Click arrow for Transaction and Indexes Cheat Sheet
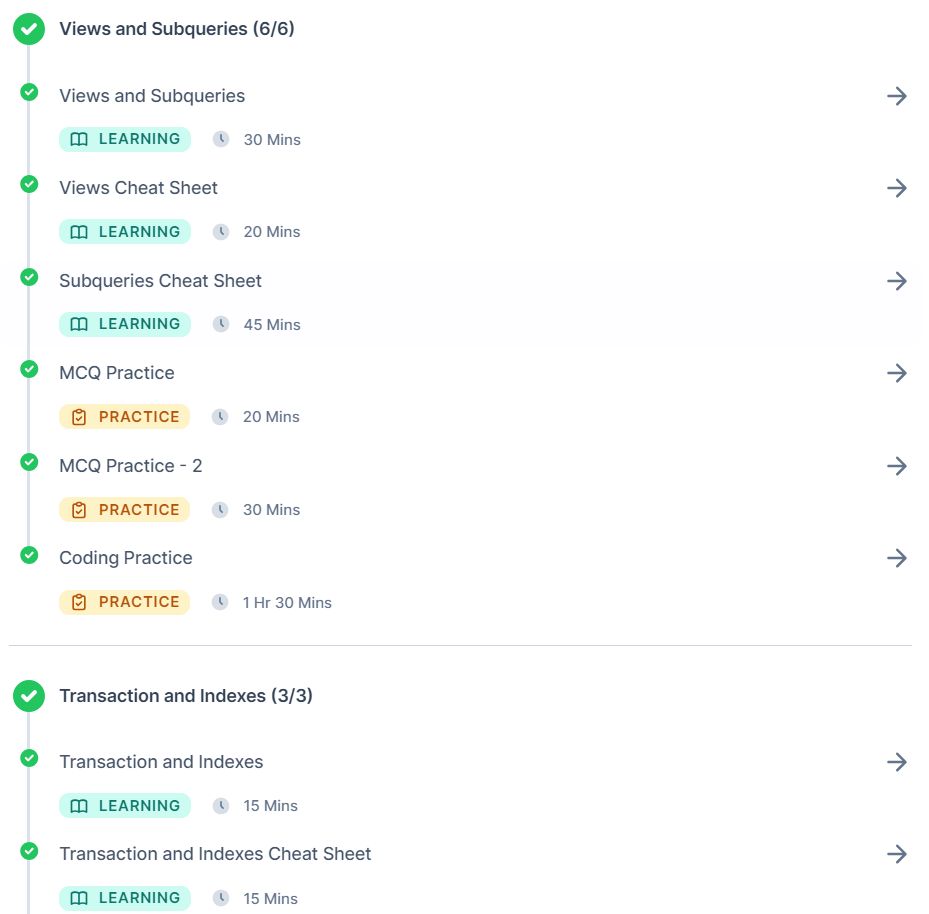Viewport: 929px width, 914px height. click(x=896, y=854)
